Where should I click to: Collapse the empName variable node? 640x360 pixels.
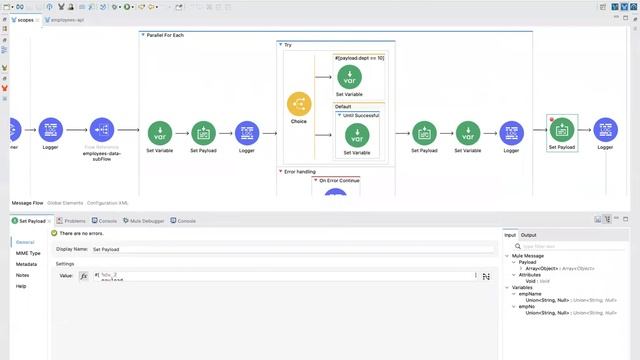[x=514, y=294]
